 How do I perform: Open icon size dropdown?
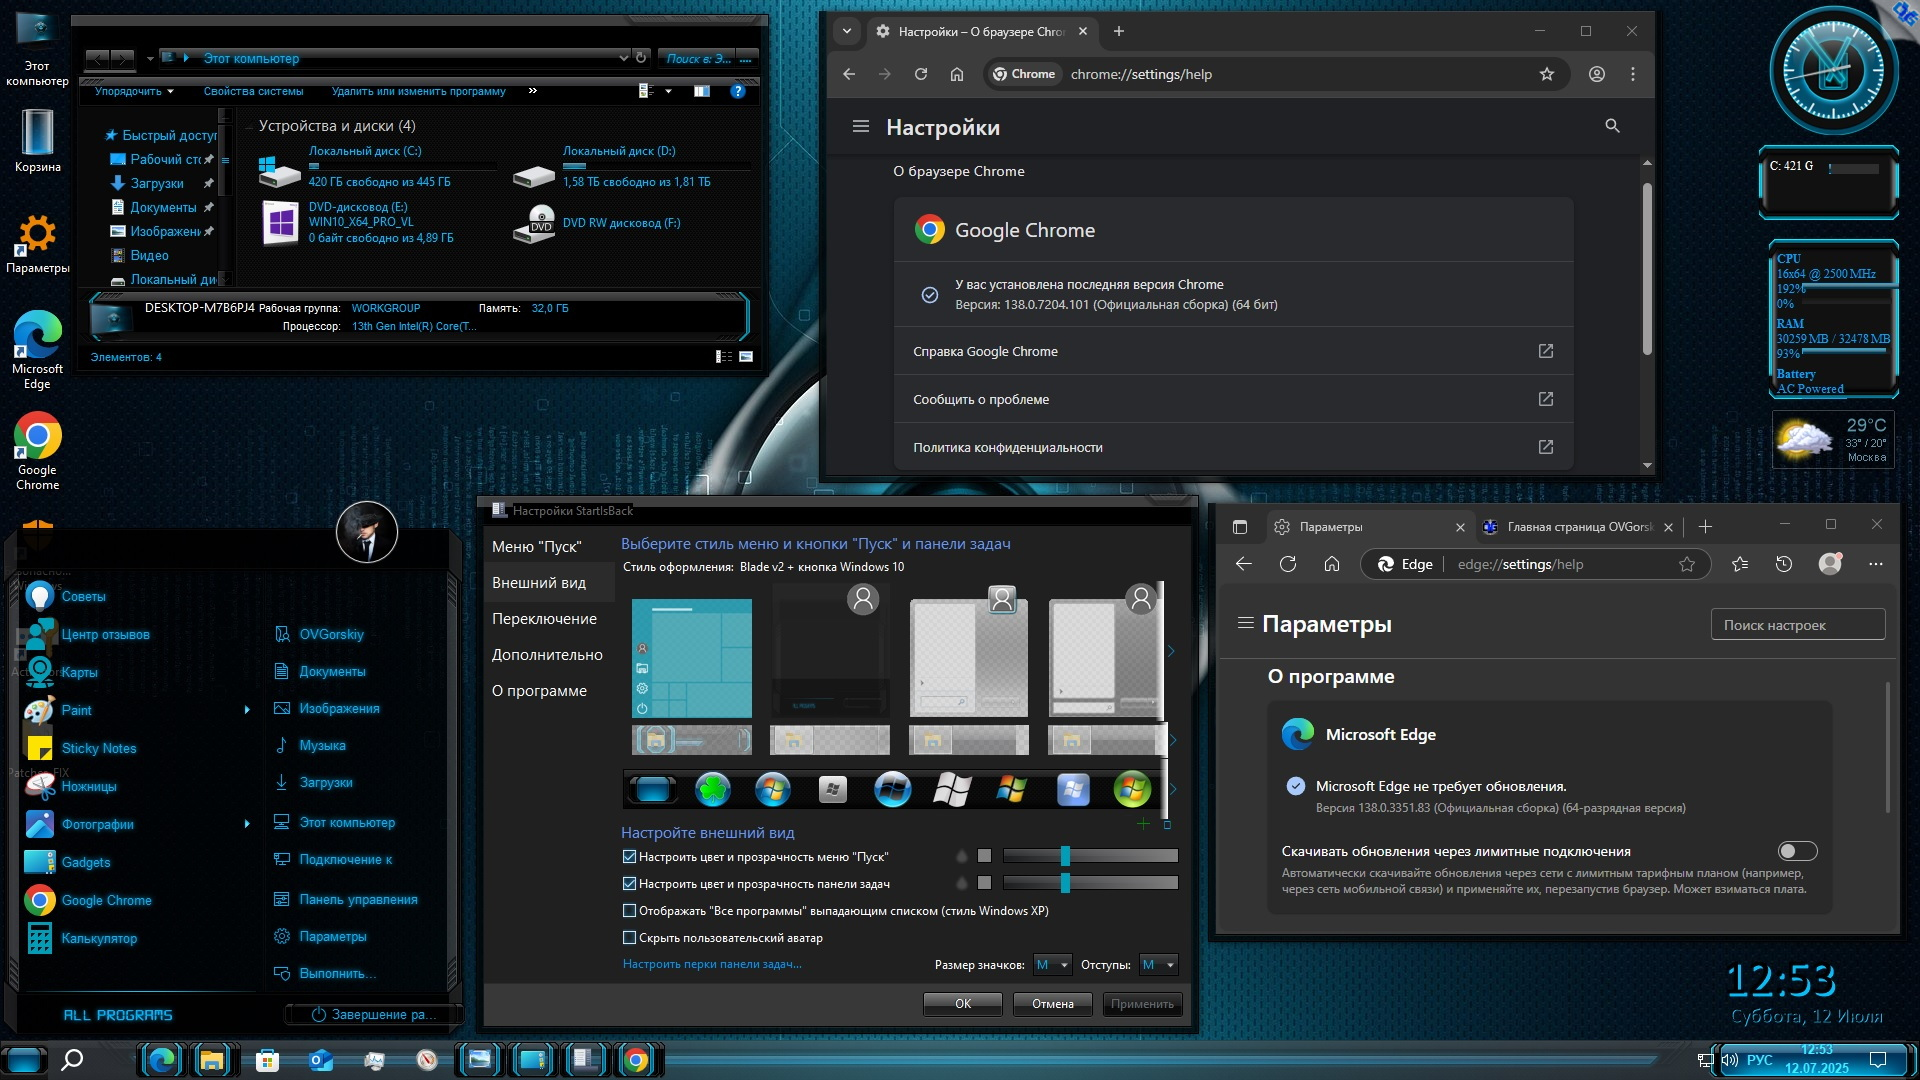point(1052,965)
